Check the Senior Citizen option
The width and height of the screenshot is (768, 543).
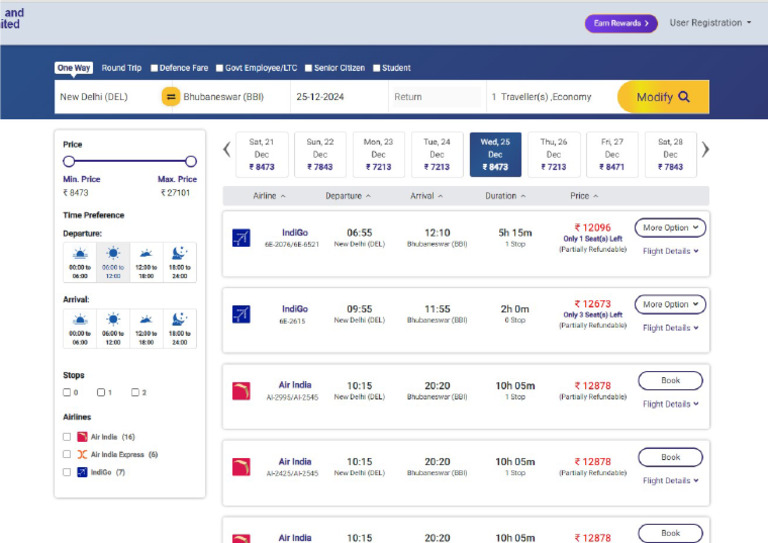(309, 69)
